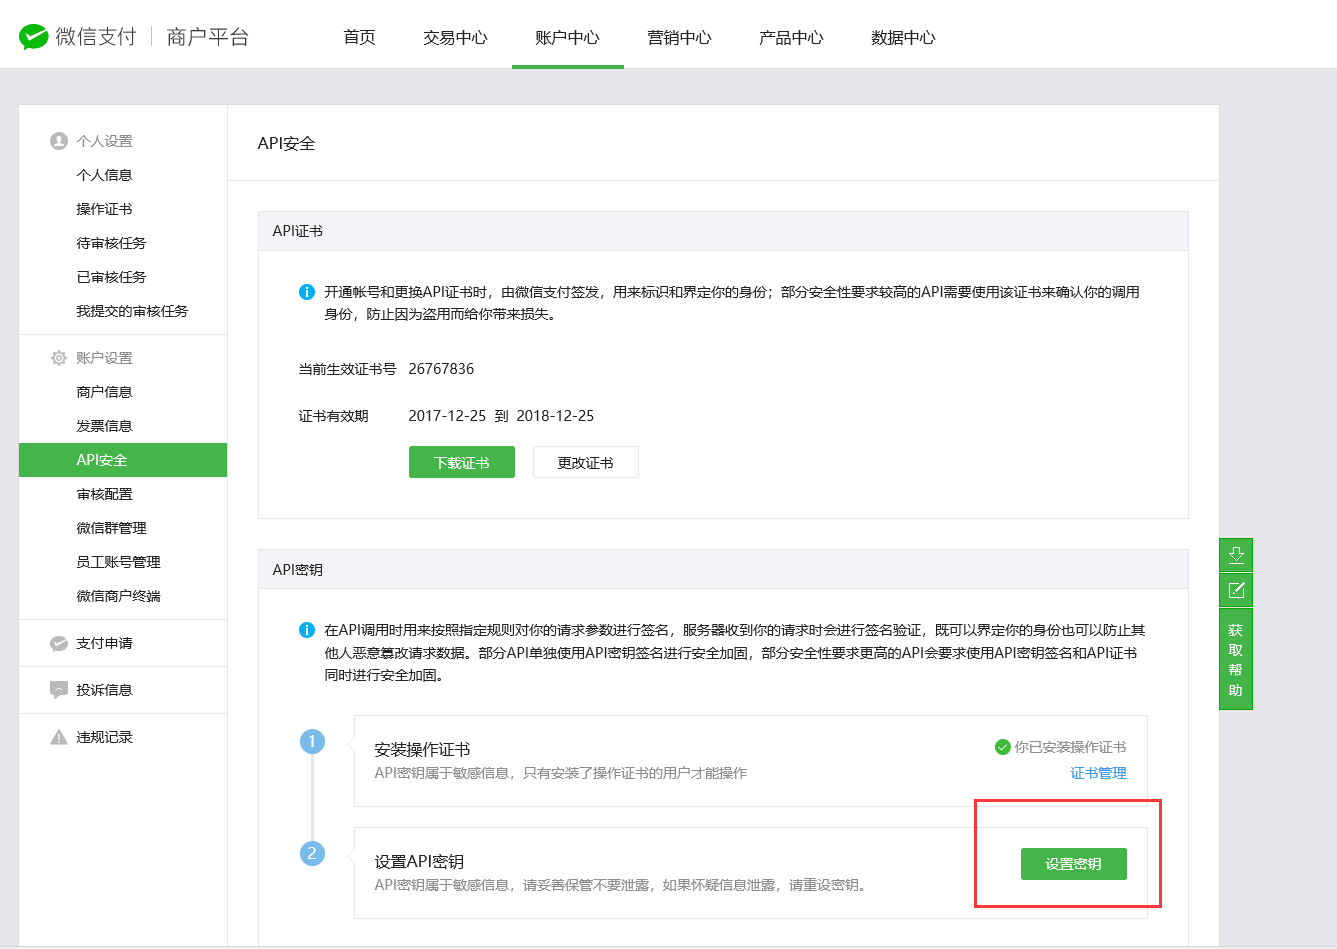Click the WeChat Pay logo icon
The width and height of the screenshot is (1337, 949).
33,37
